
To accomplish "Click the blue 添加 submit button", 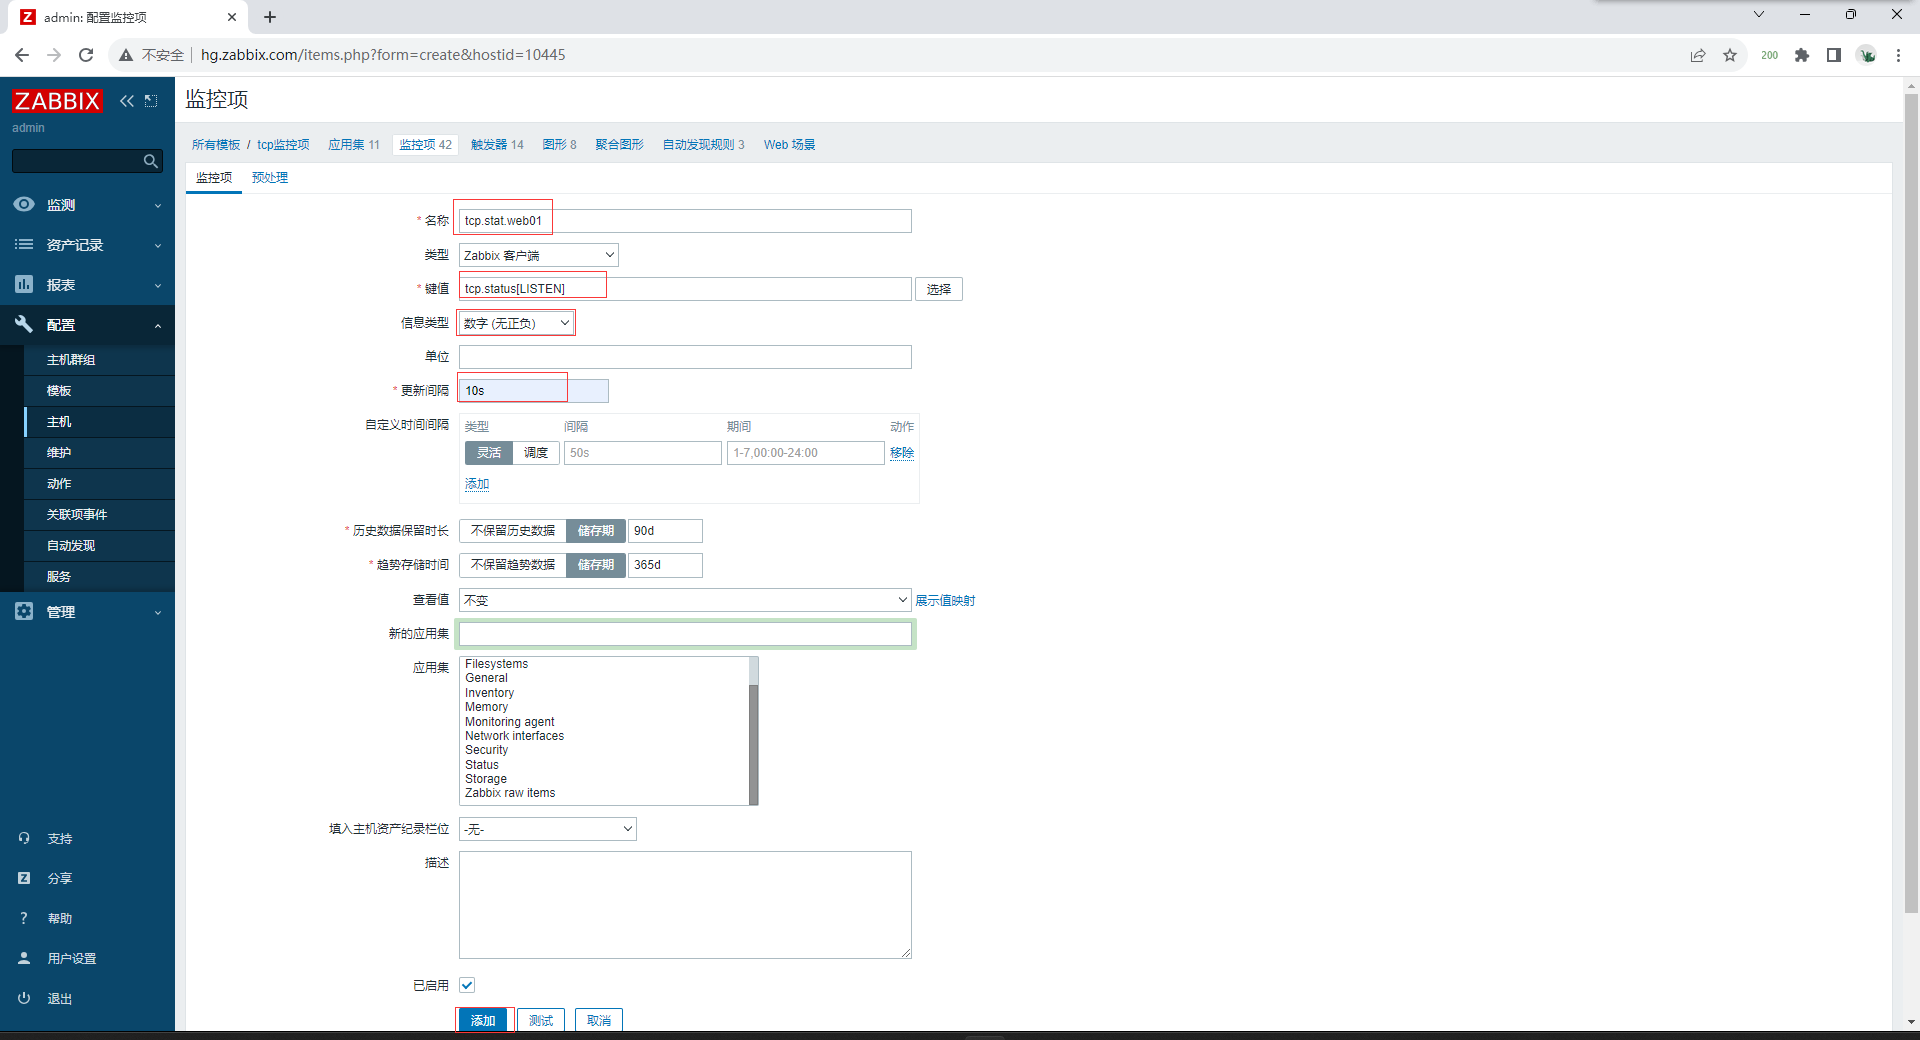I will 484,1020.
